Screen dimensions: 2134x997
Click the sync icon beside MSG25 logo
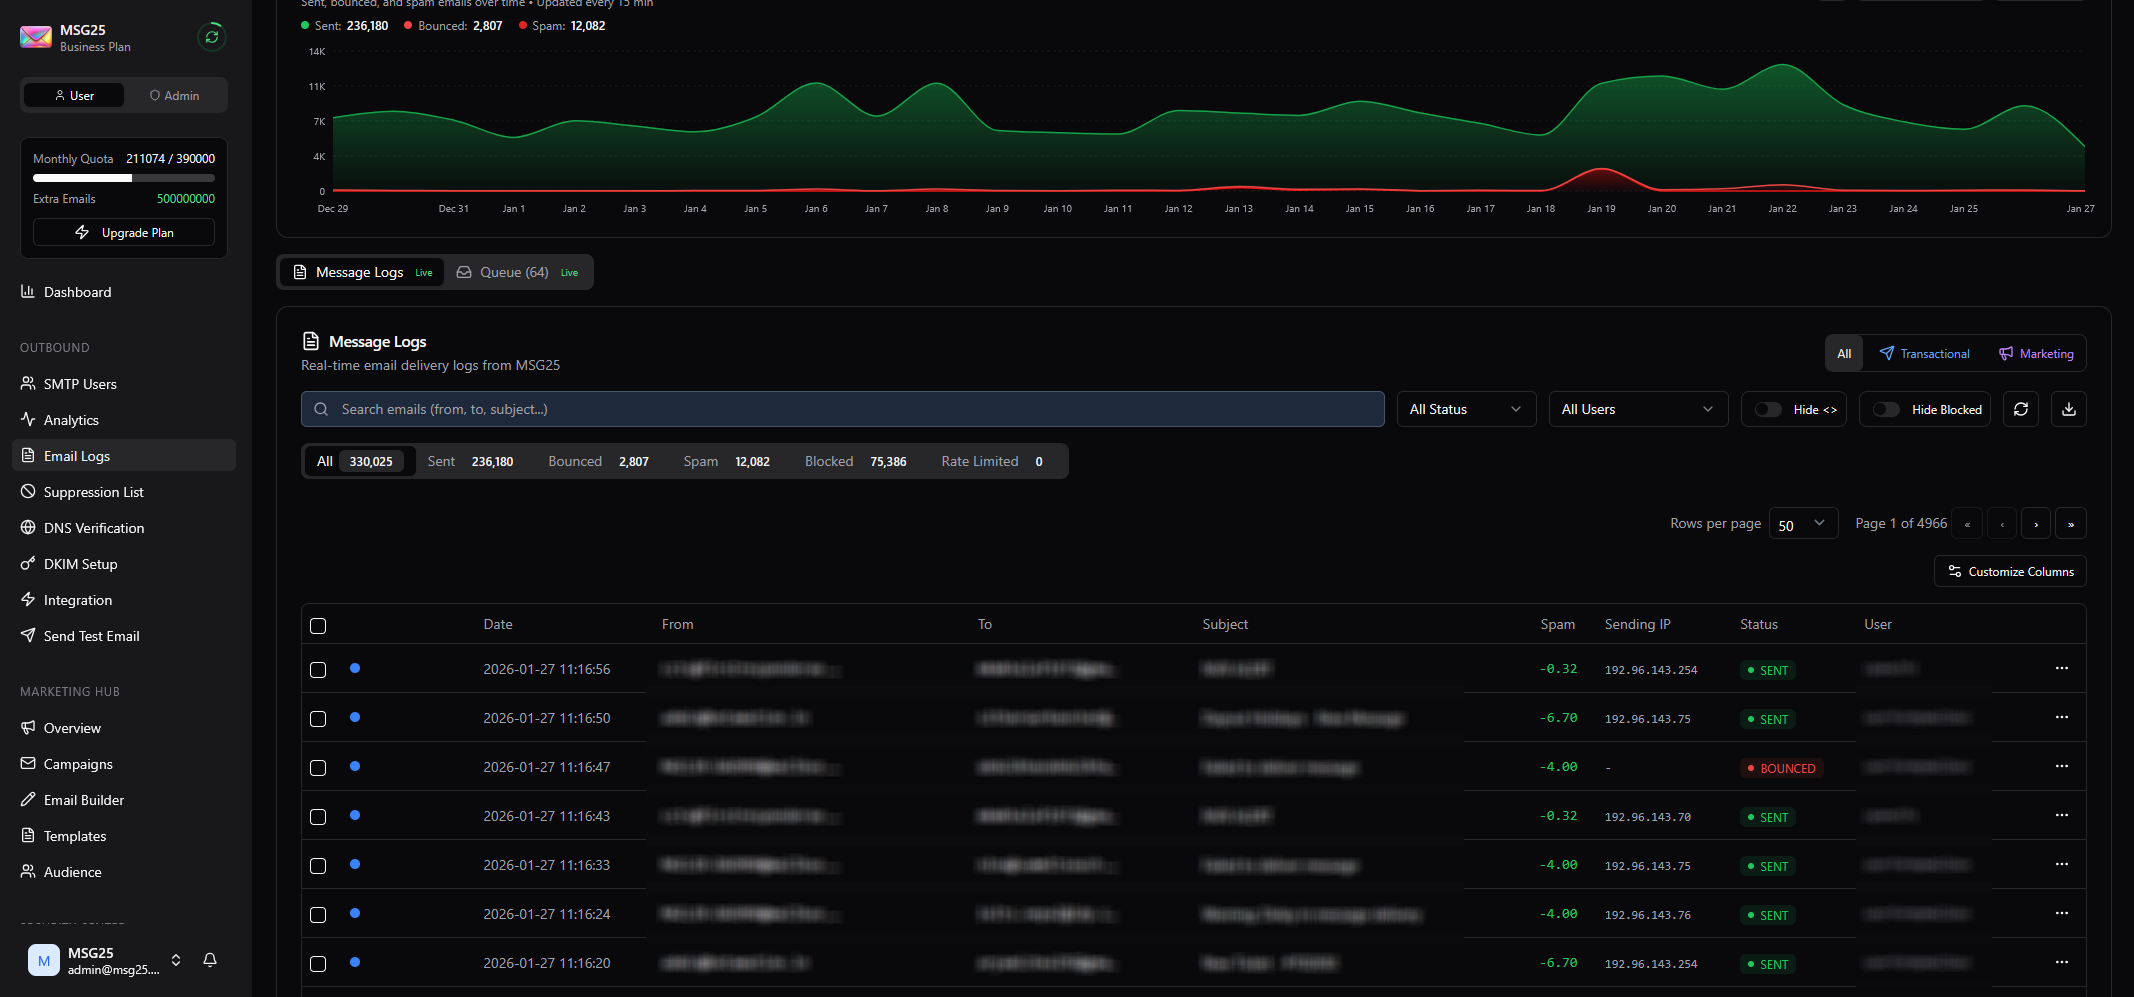coord(212,37)
